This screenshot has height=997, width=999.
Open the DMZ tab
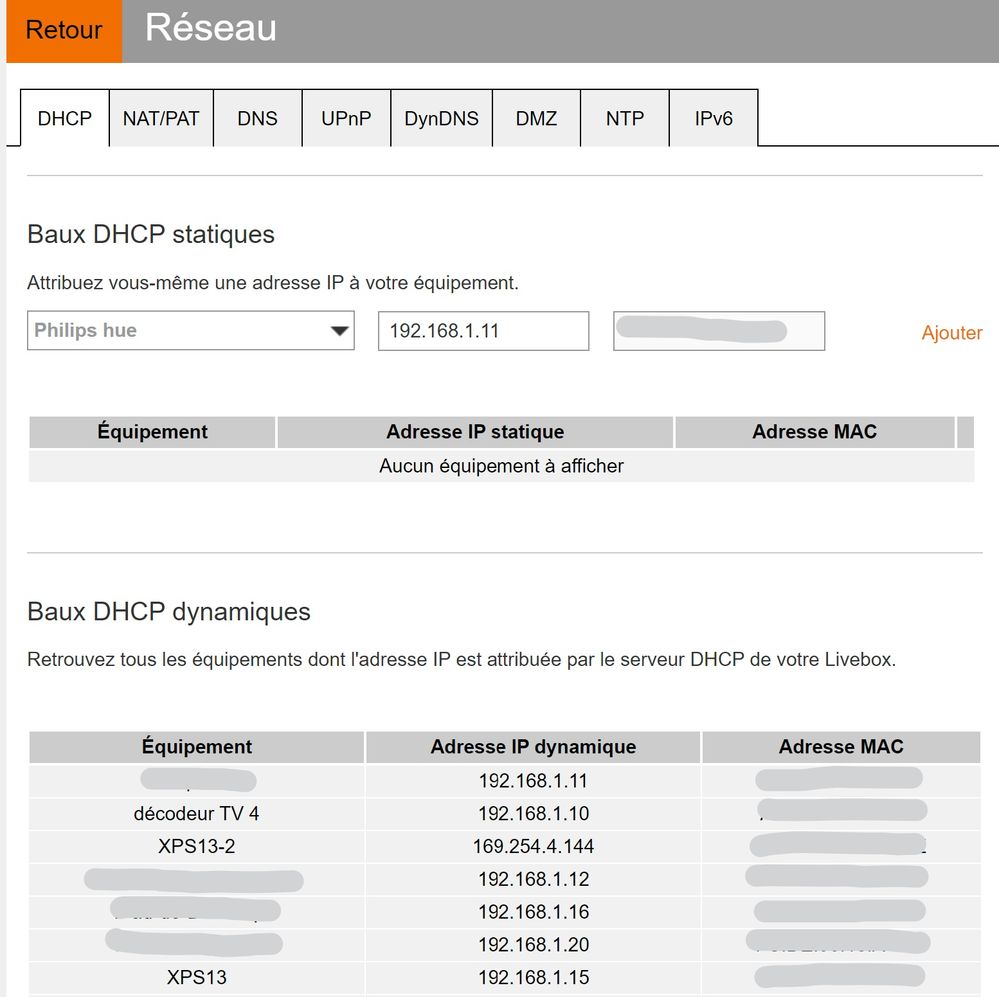[x=536, y=118]
